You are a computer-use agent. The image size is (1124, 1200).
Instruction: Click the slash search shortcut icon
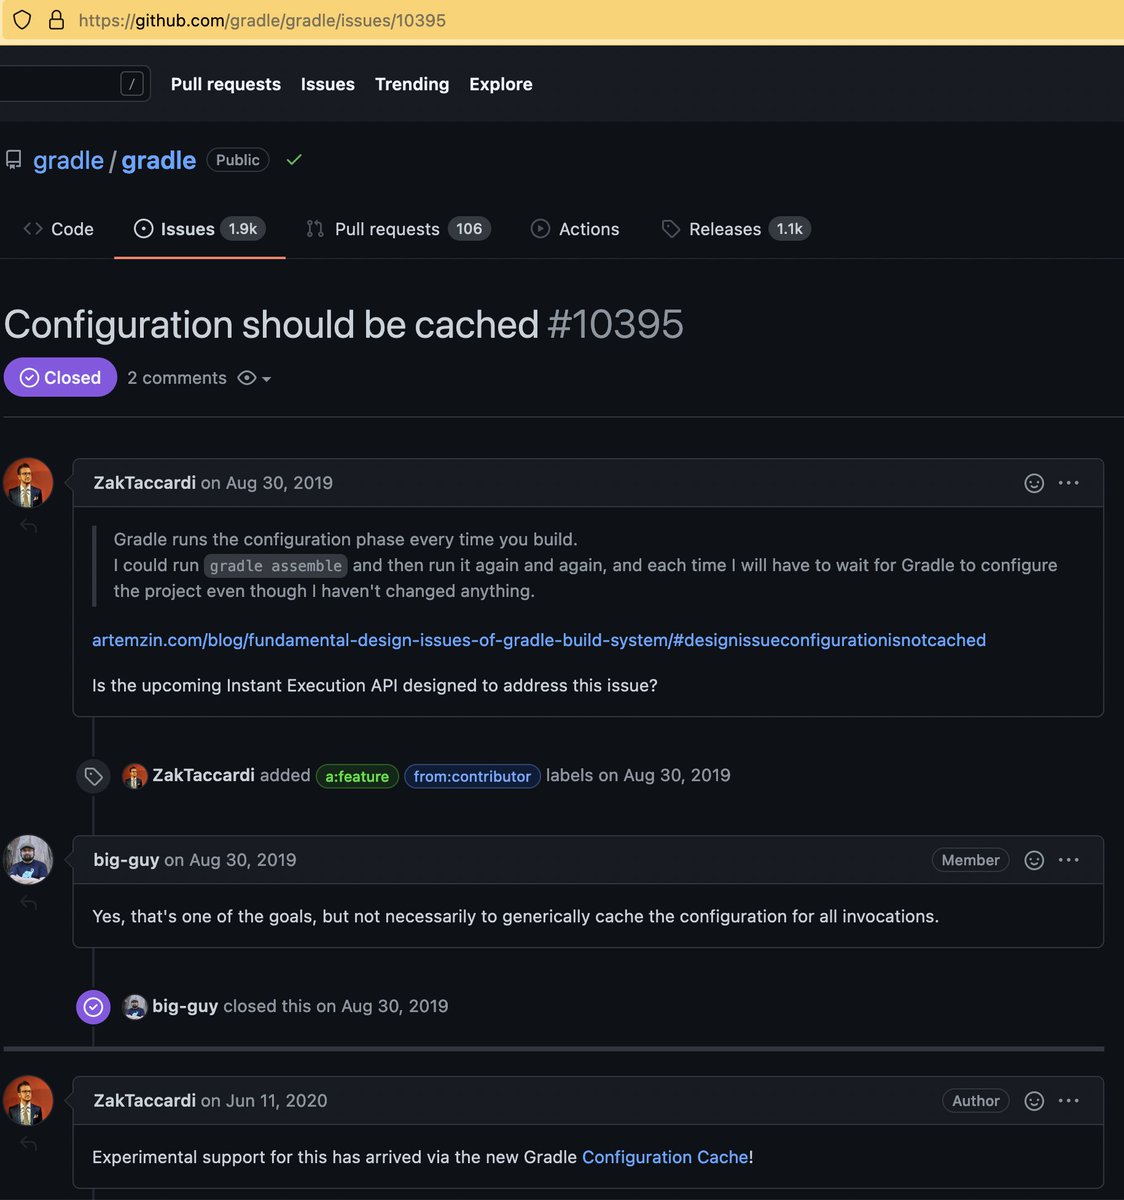pyautogui.click(x=132, y=84)
